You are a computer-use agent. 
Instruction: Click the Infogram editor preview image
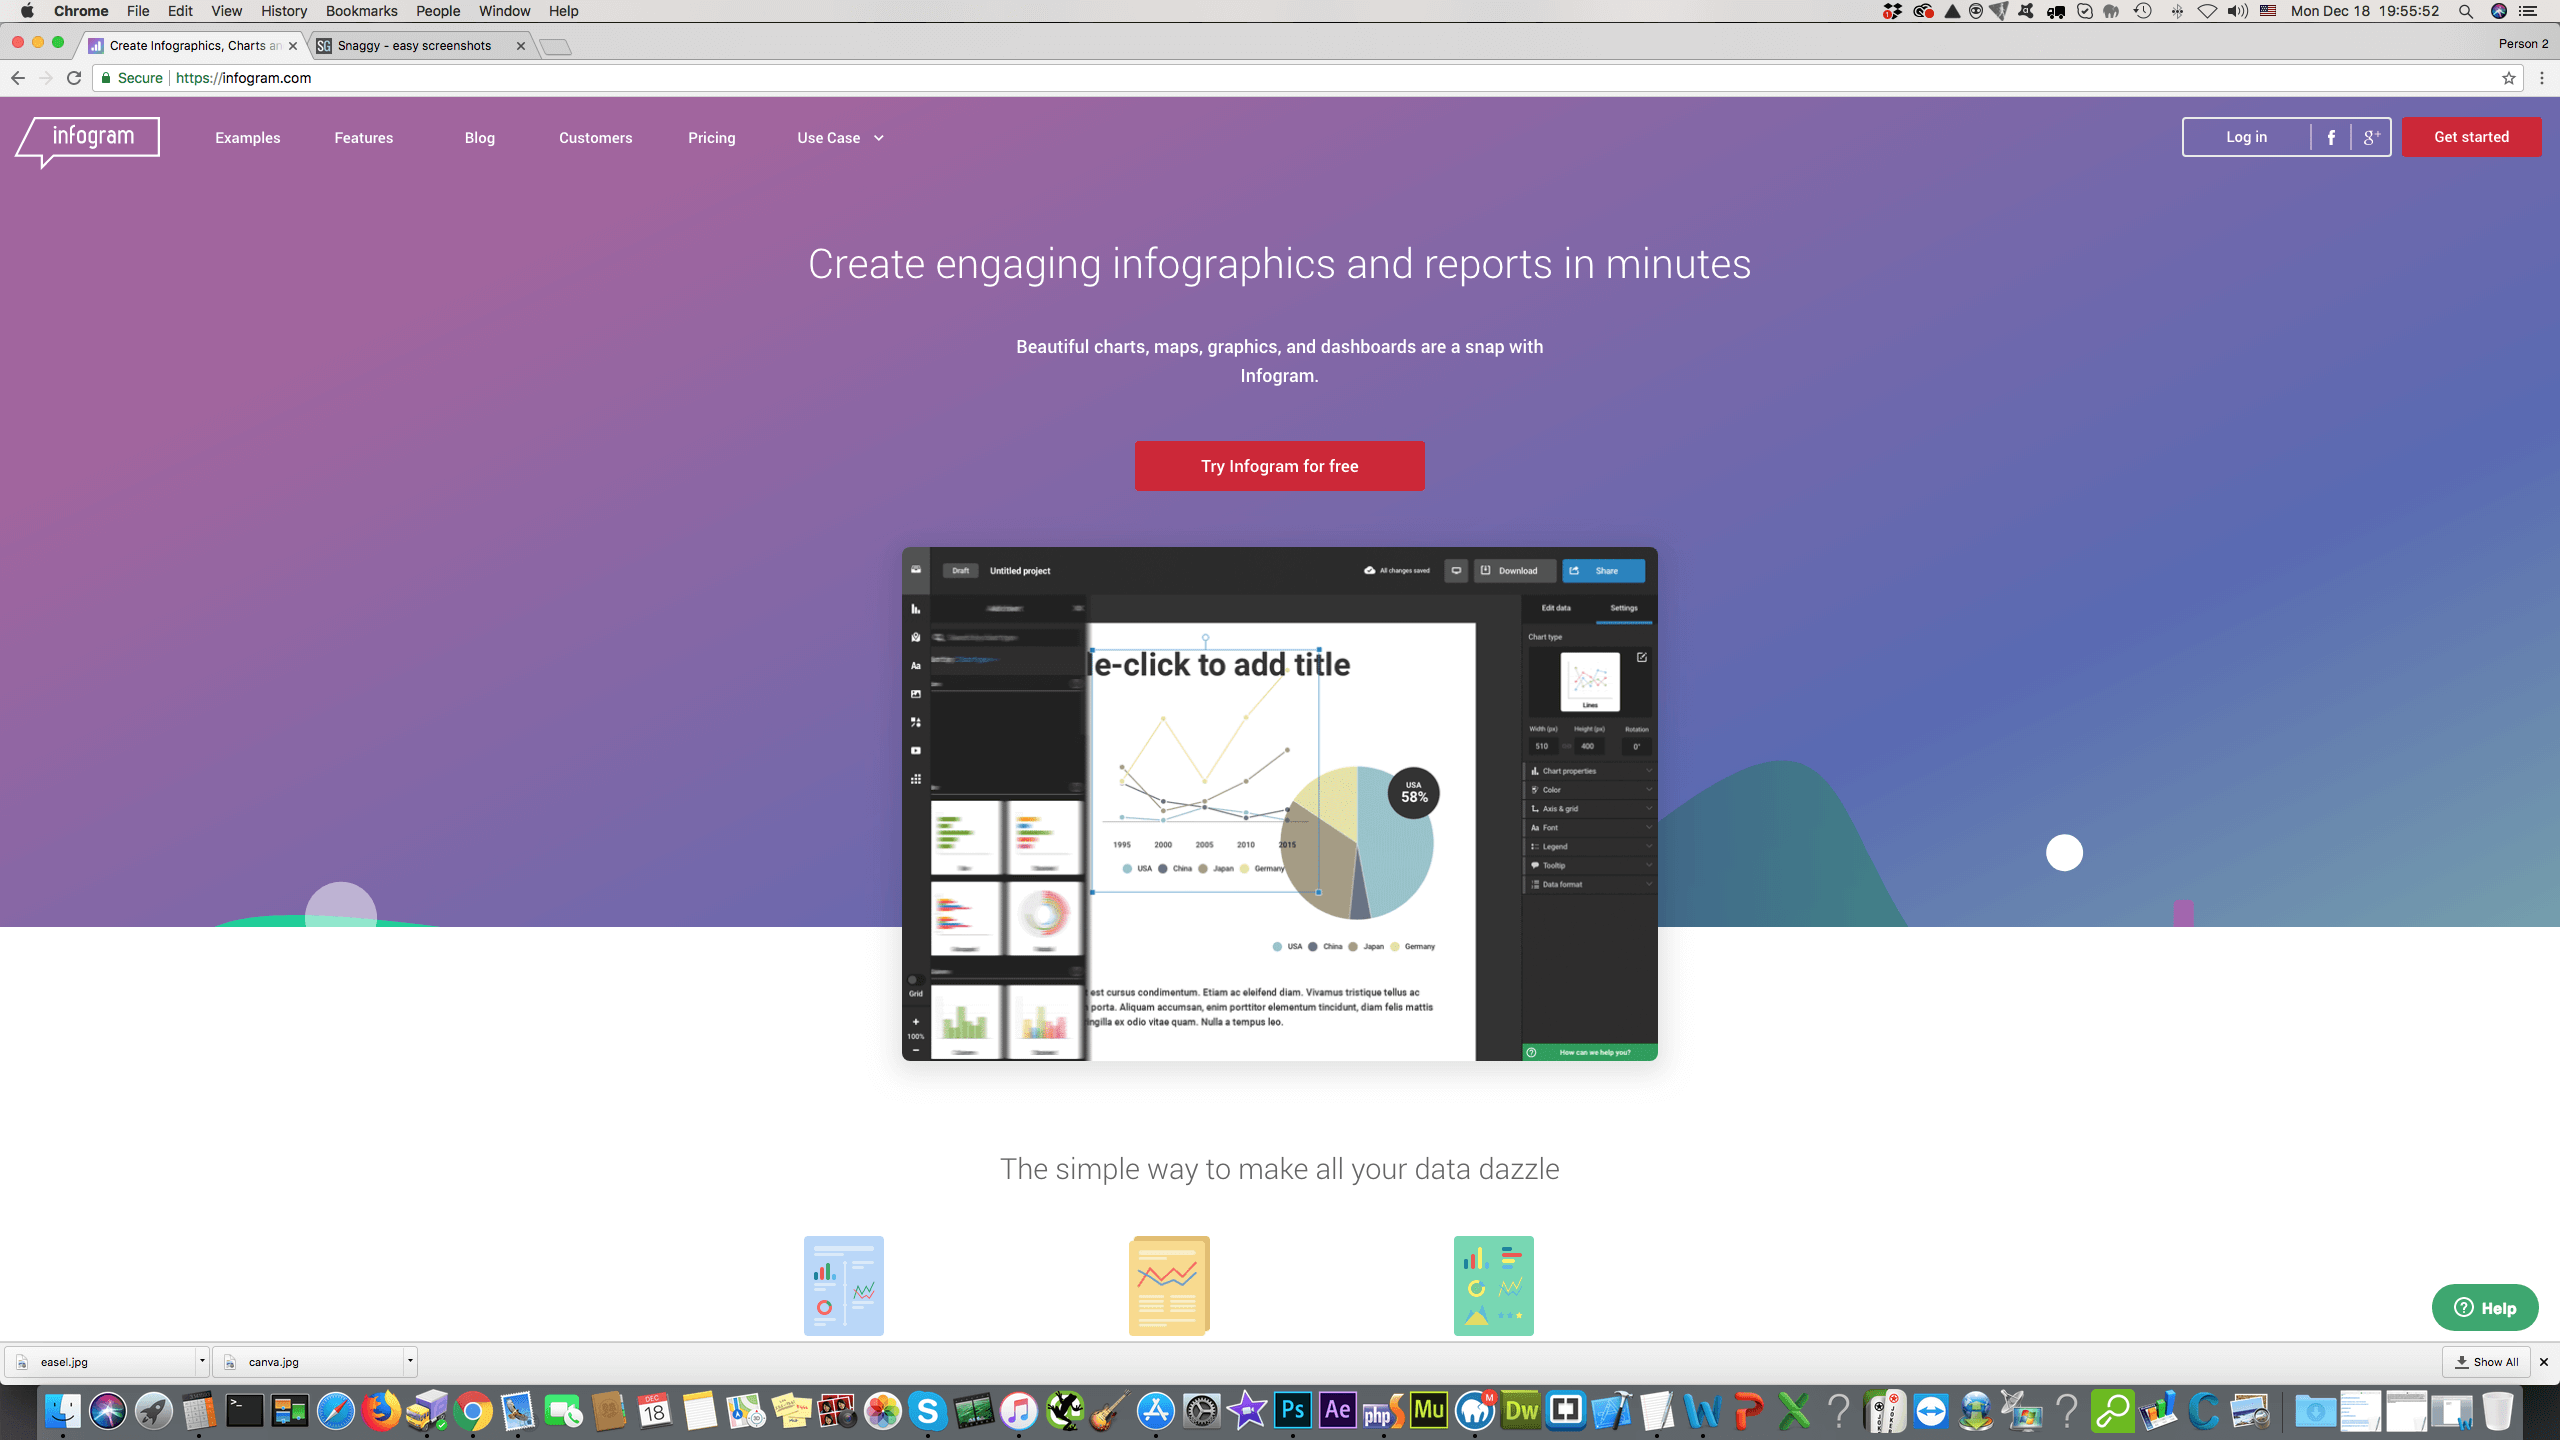point(1279,803)
